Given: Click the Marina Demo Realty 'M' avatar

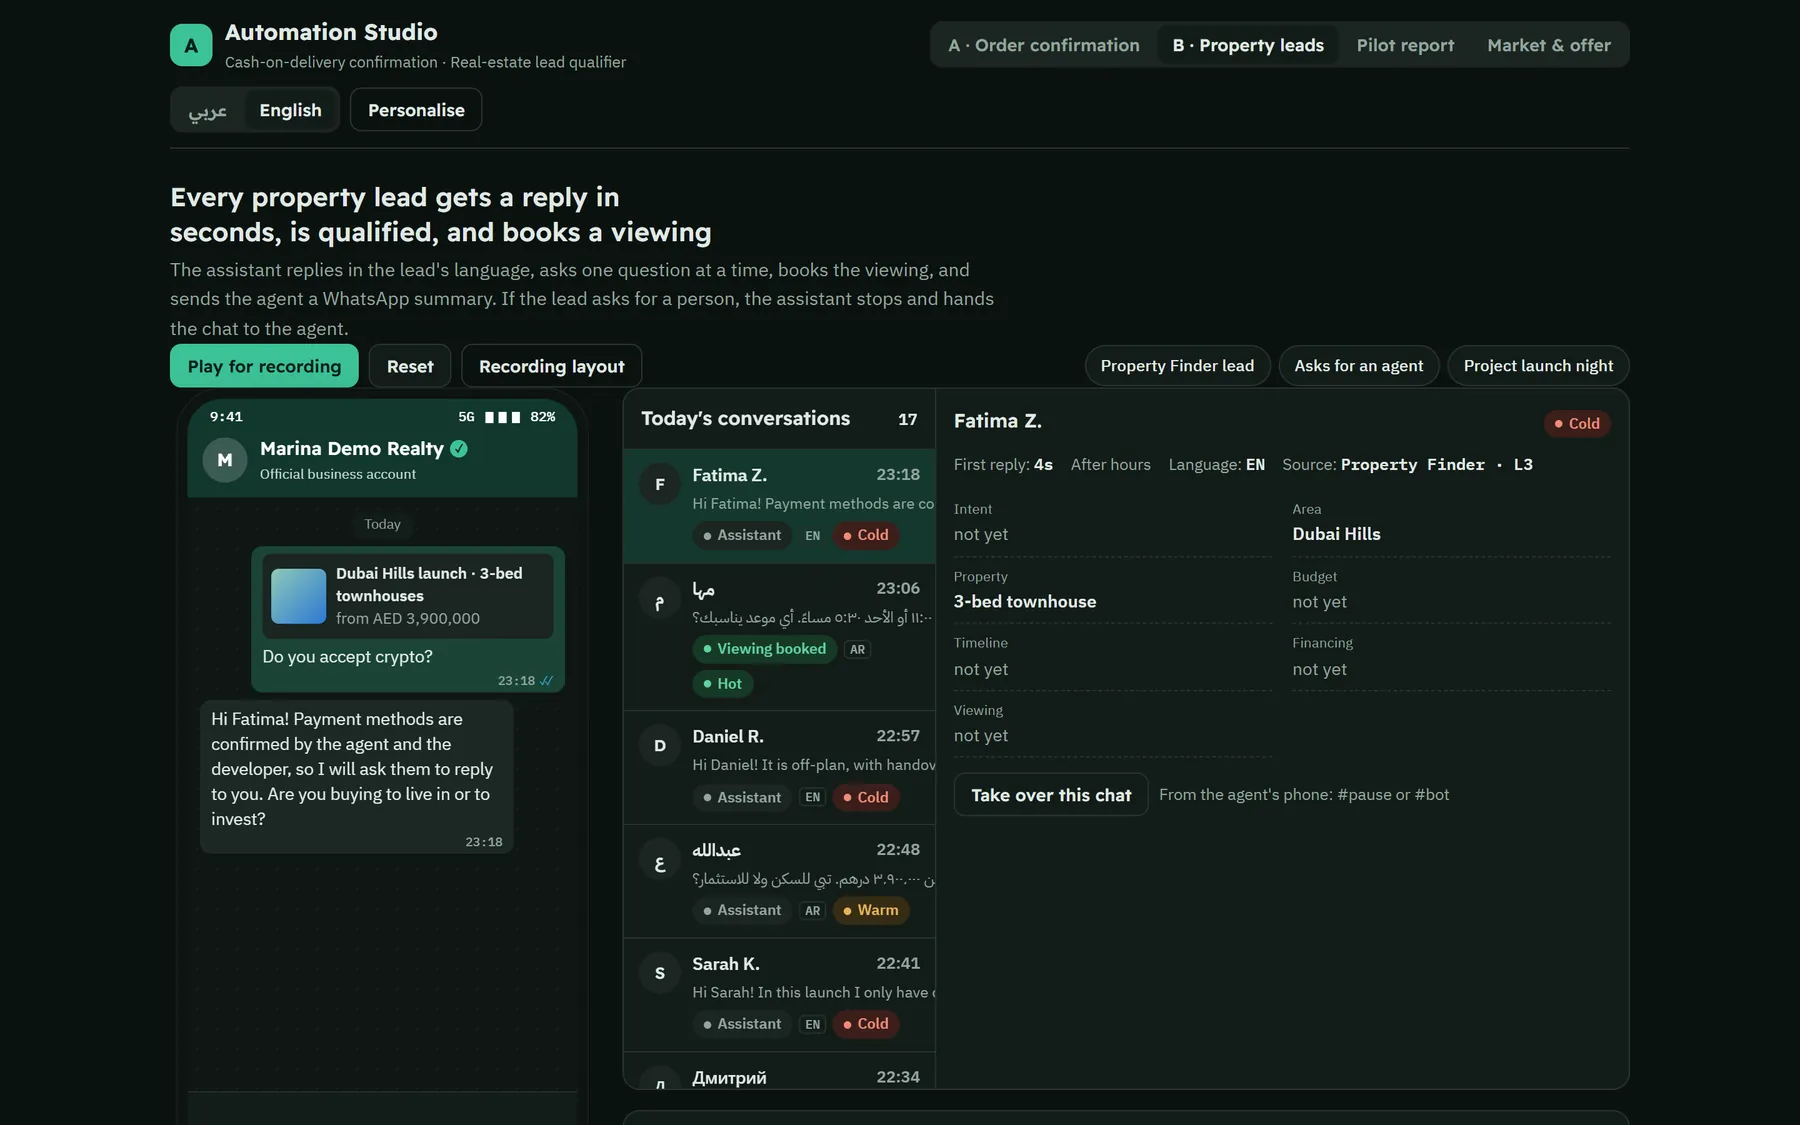Looking at the screenshot, I should (225, 460).
